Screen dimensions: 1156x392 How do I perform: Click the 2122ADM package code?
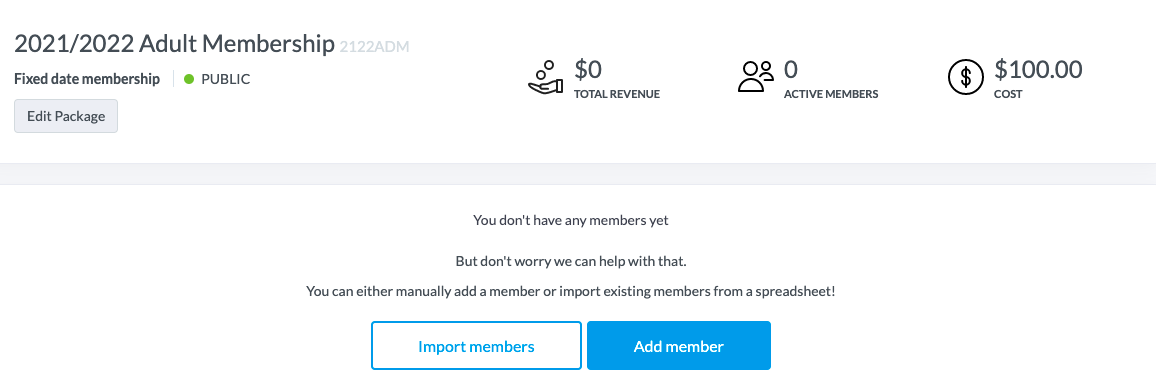point(375,47)
